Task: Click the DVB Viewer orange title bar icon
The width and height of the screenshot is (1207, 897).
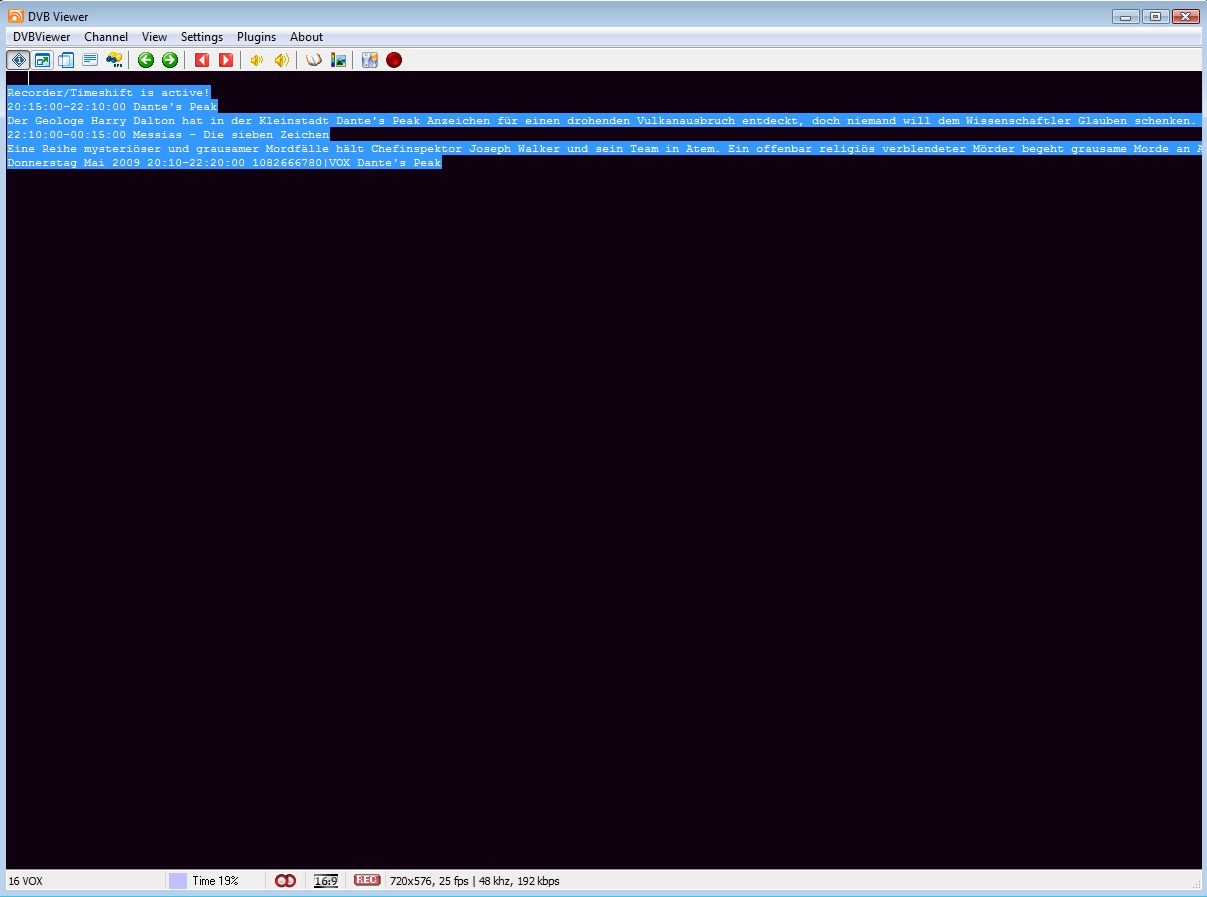Action: 16,16
